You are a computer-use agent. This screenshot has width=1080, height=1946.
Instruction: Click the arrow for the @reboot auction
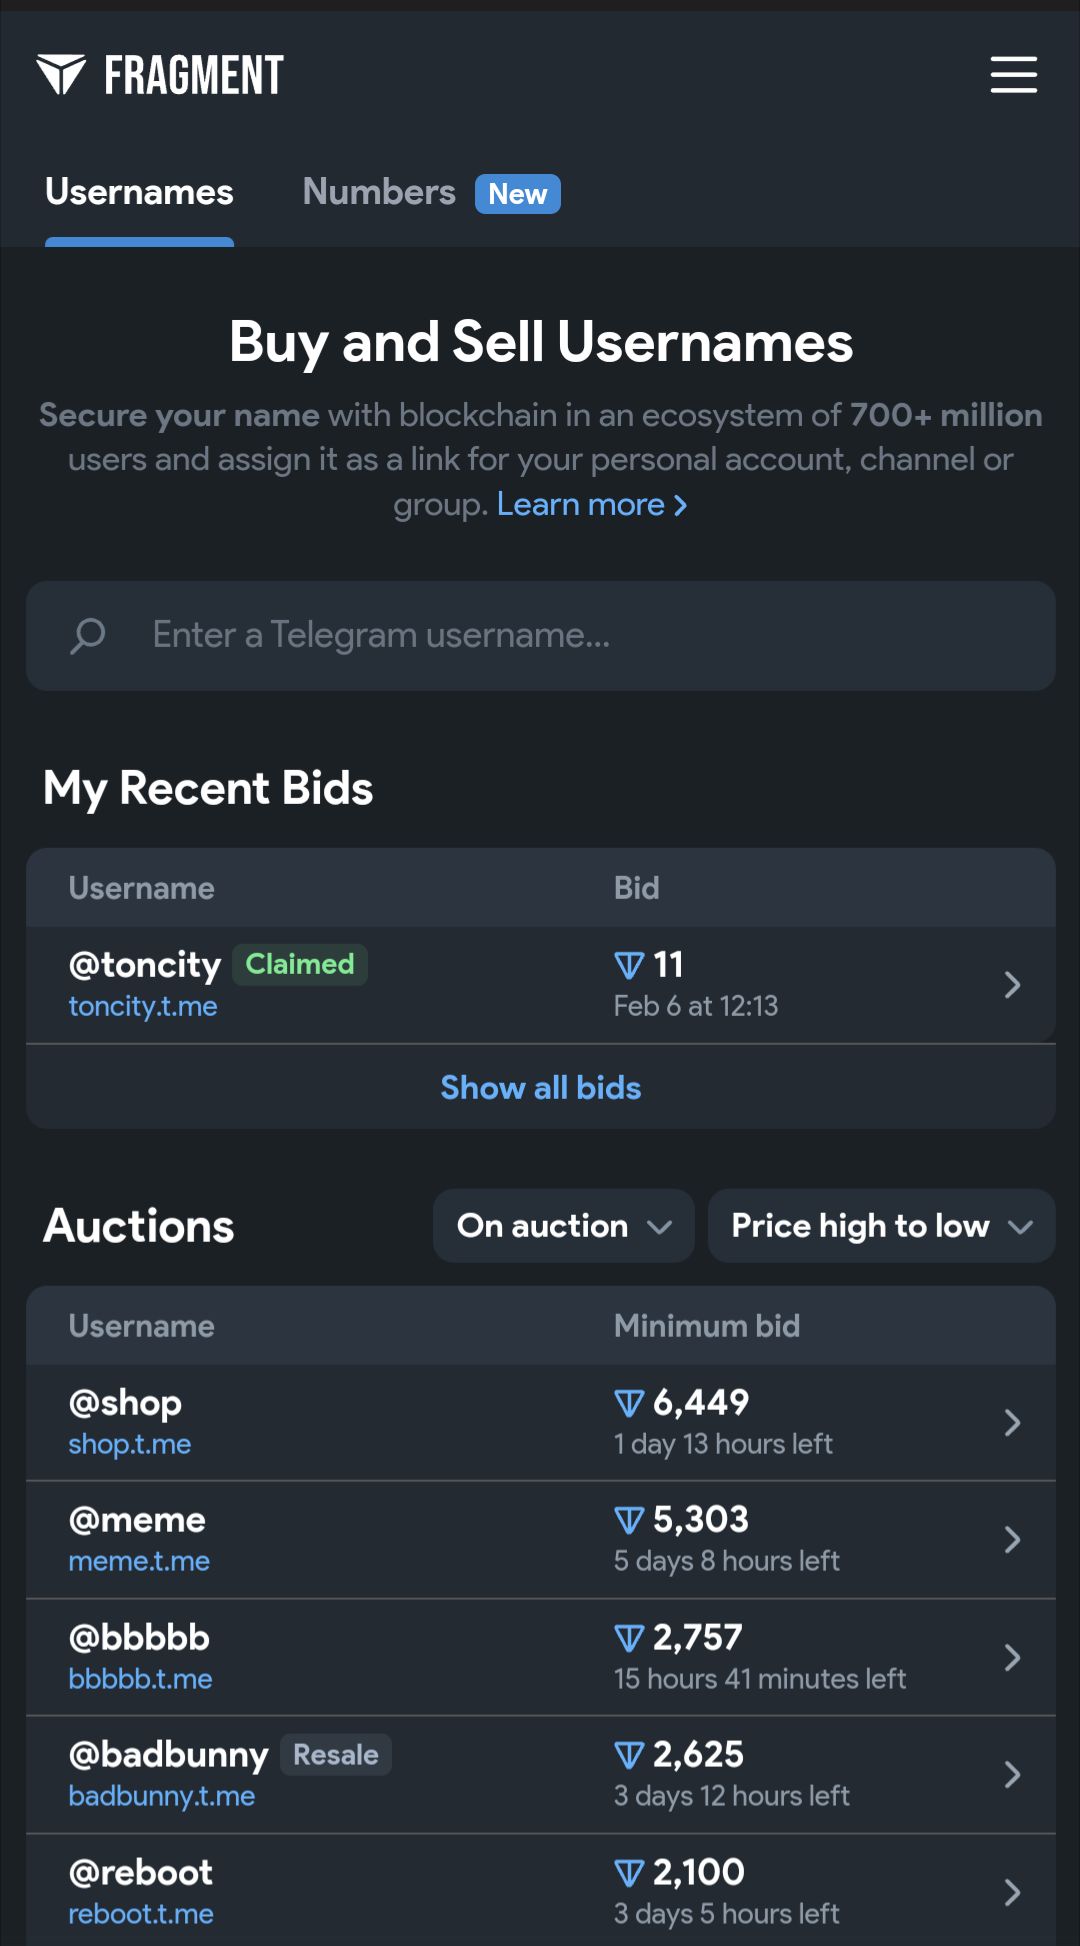point(1012,1892)
